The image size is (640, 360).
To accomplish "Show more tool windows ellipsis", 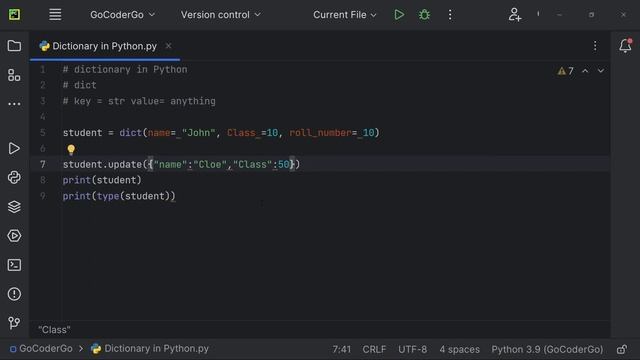I will 14,104.
